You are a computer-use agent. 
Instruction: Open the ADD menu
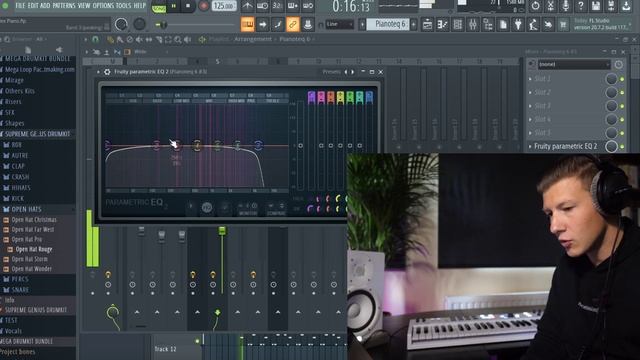[x=45, y=6]
